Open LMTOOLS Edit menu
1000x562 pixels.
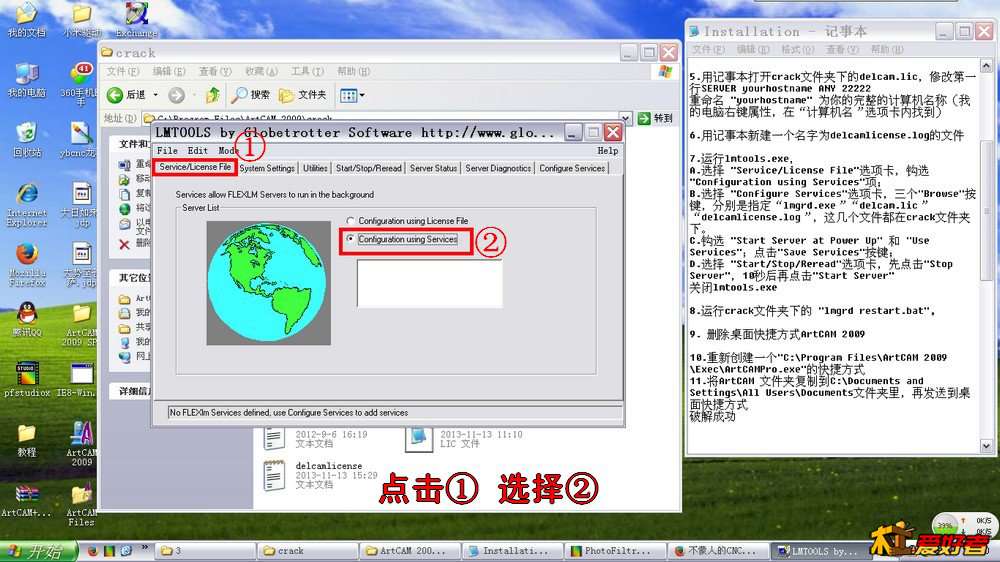197,151
